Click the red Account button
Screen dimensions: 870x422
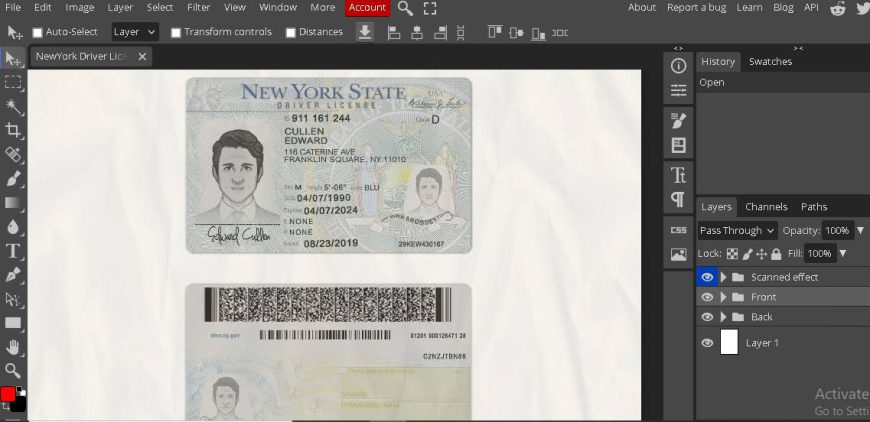click(367, 8)
